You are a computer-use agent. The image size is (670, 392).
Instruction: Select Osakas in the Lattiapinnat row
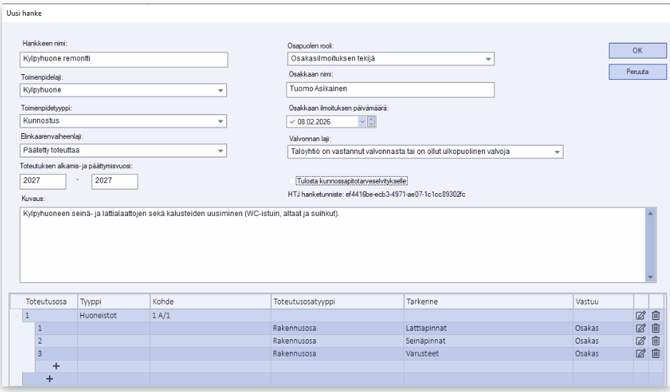[603, 328]
